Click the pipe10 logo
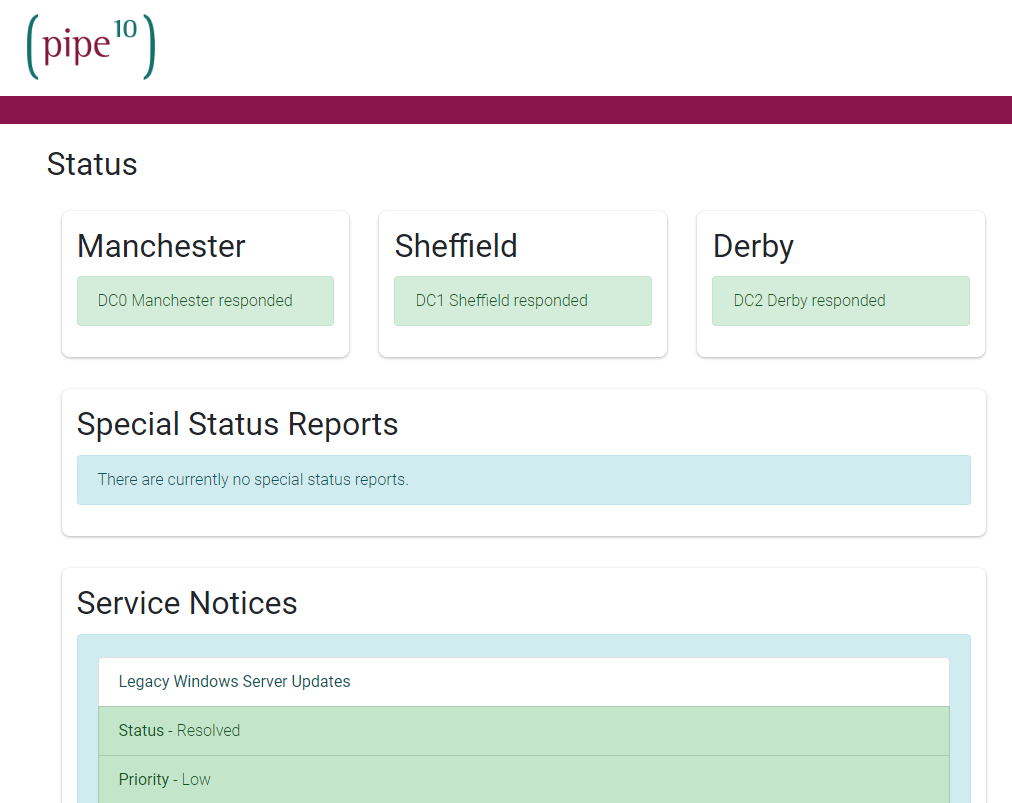1012x803 pixels. click(90, 46)
